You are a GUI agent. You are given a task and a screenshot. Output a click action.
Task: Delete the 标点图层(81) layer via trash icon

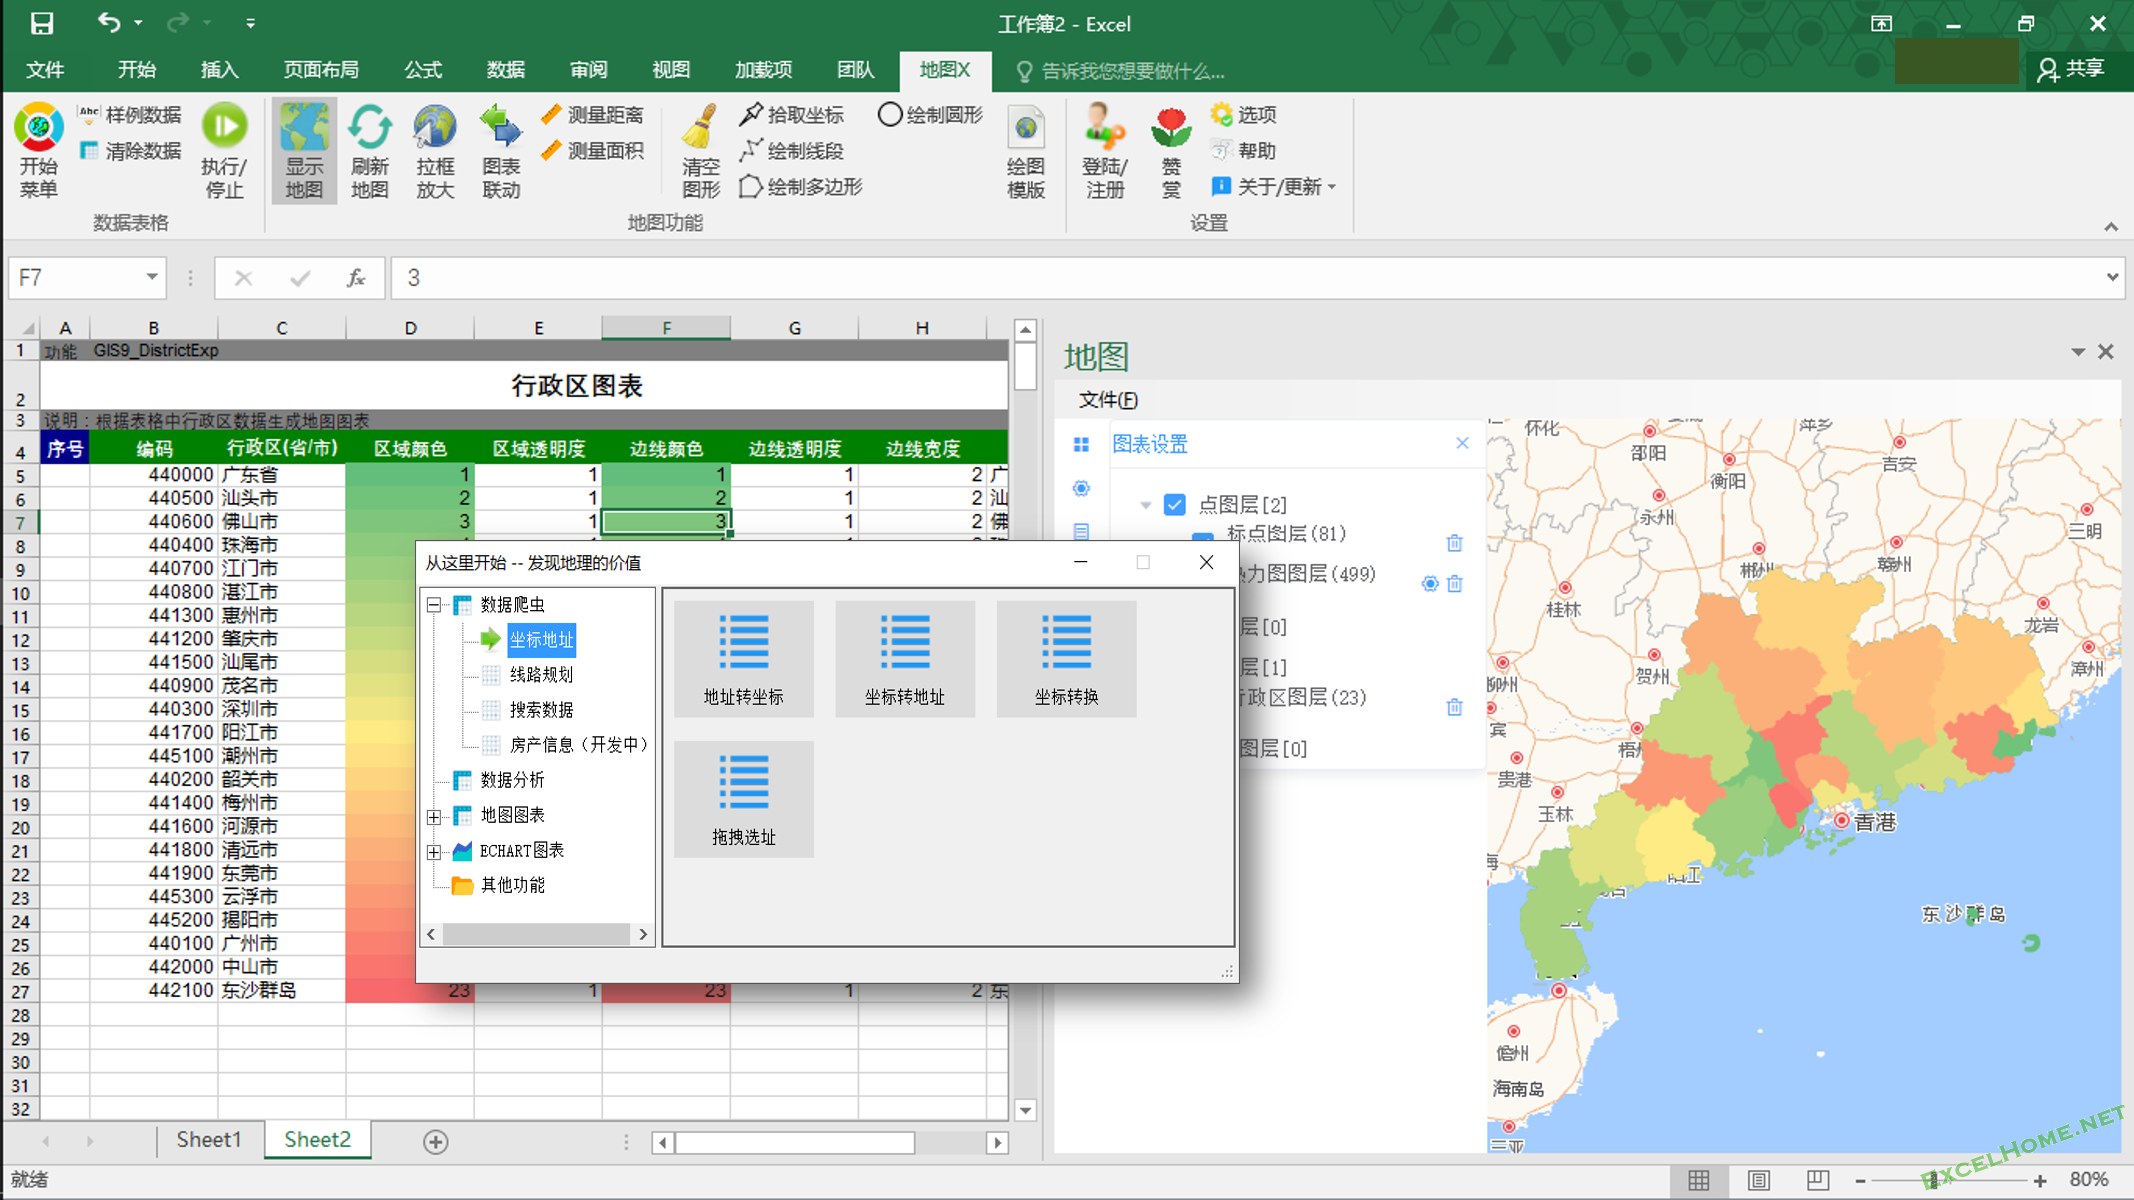point(1455,543)
